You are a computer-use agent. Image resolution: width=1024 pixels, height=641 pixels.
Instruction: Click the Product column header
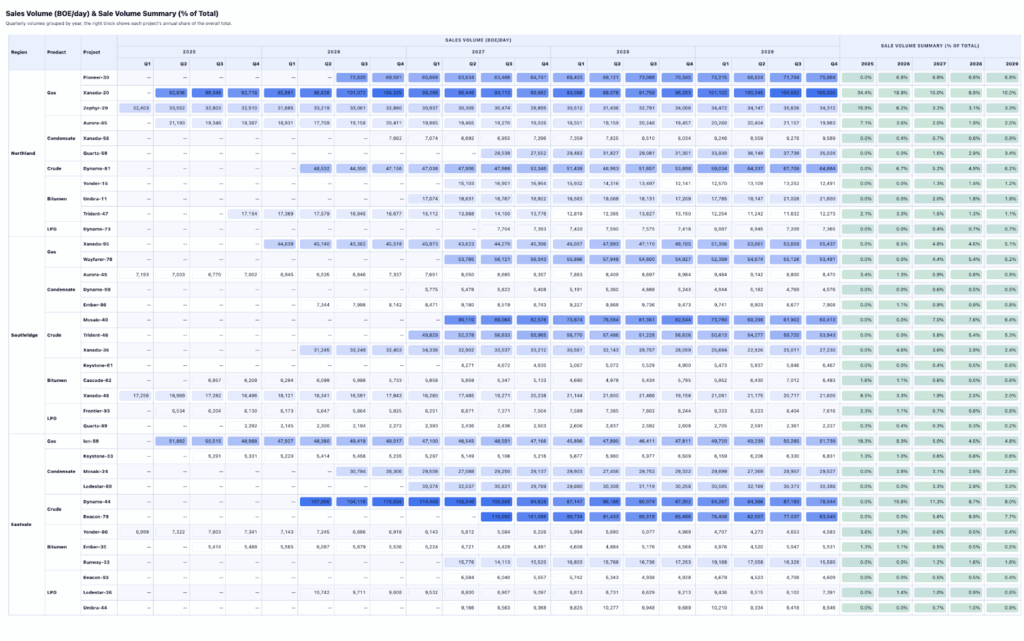coord(56,53)
